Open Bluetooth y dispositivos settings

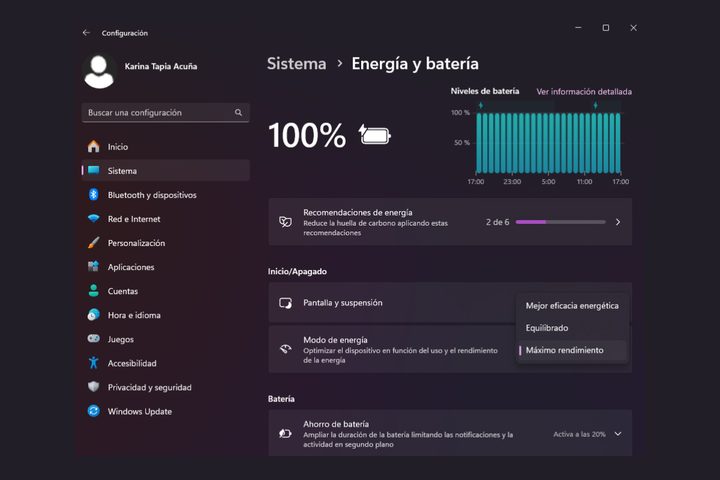152,195
